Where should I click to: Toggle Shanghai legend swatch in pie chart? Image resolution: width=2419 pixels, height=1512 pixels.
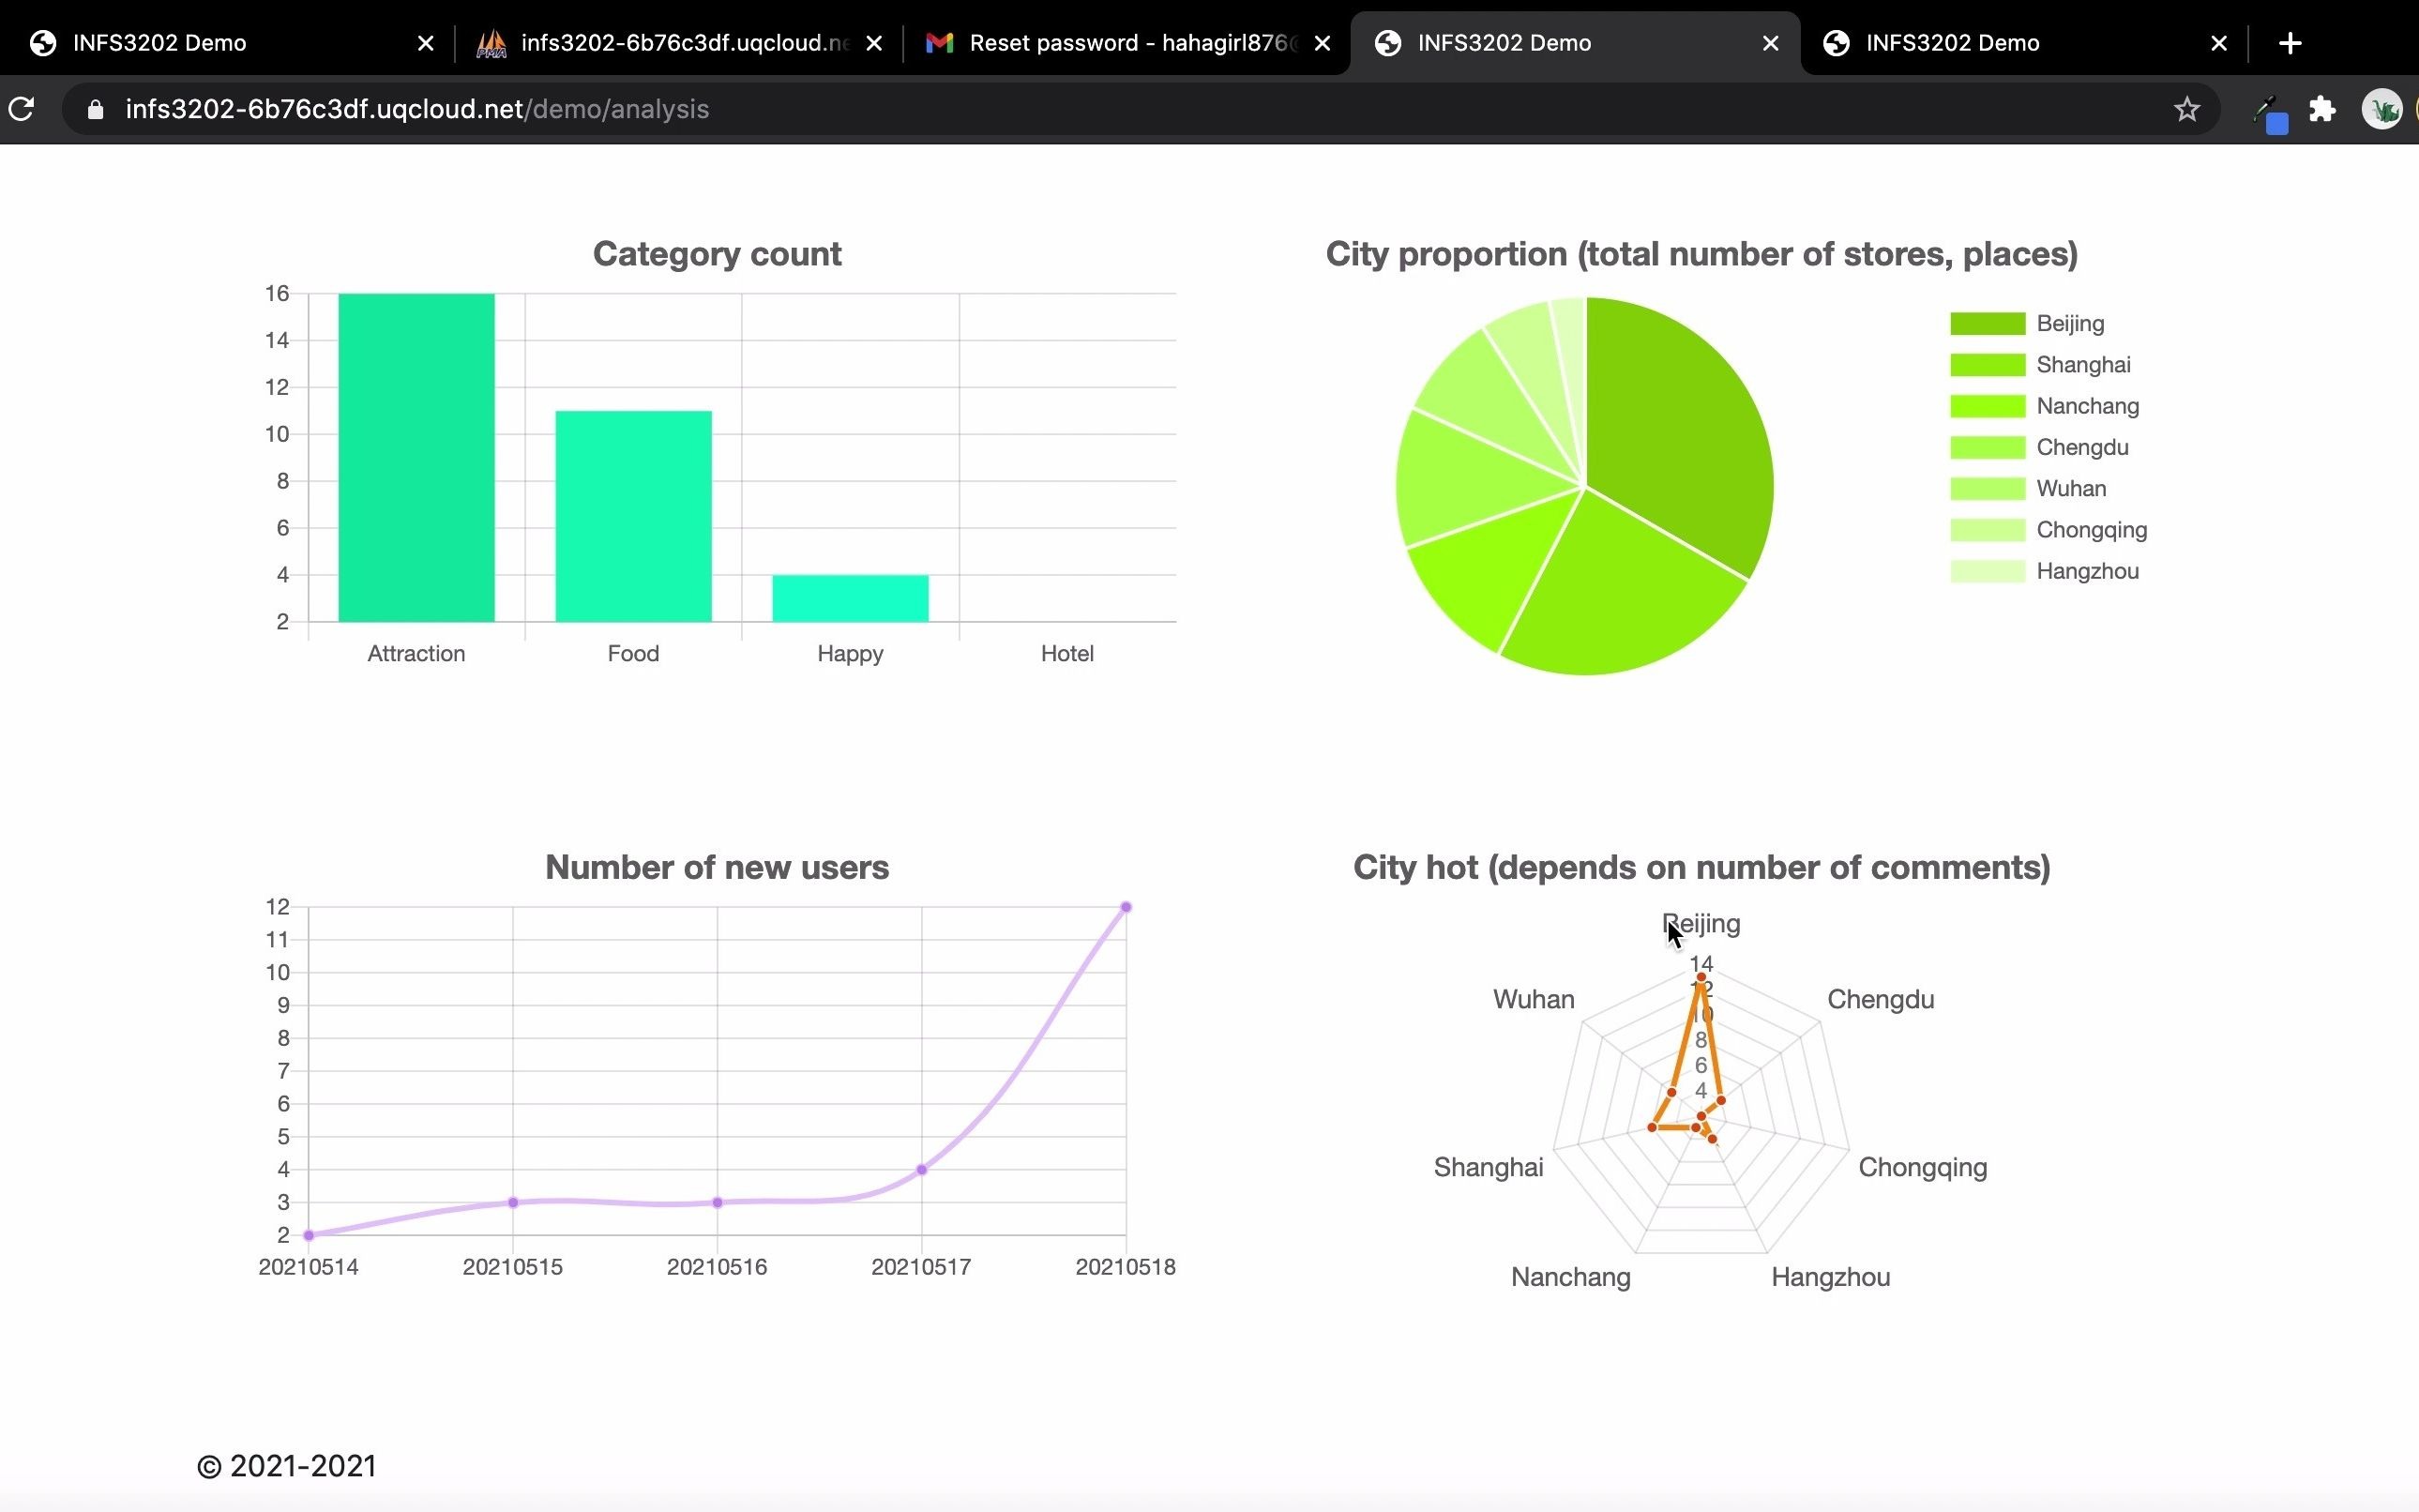click(x=1987, y=365)
